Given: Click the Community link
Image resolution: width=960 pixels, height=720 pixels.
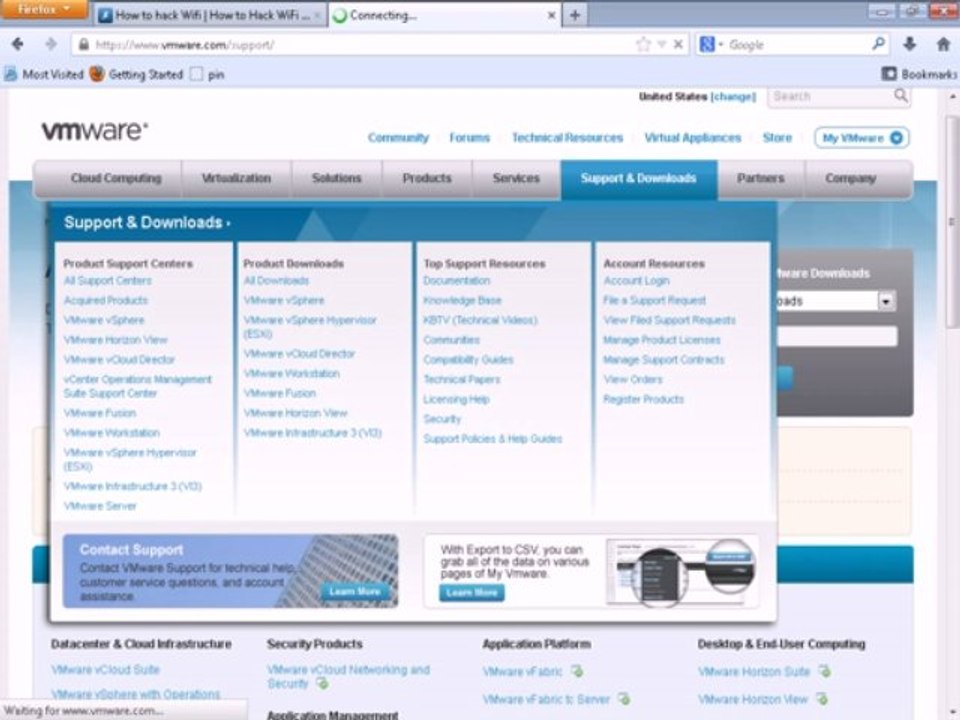Looking at the screenshot, I should tap(398, 138).
